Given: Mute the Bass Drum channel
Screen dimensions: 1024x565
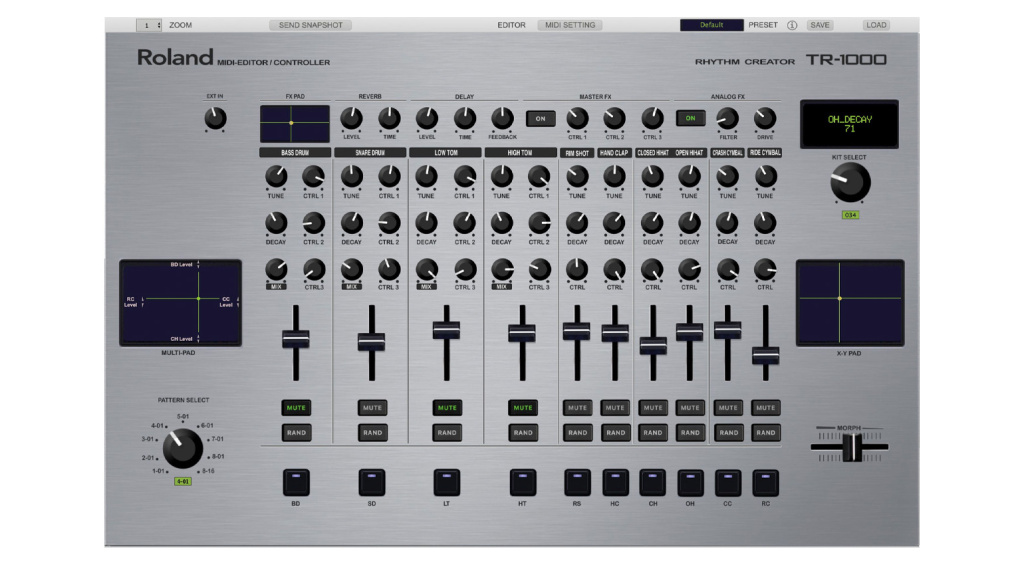Looking at the screenshot, I should 296,408.
